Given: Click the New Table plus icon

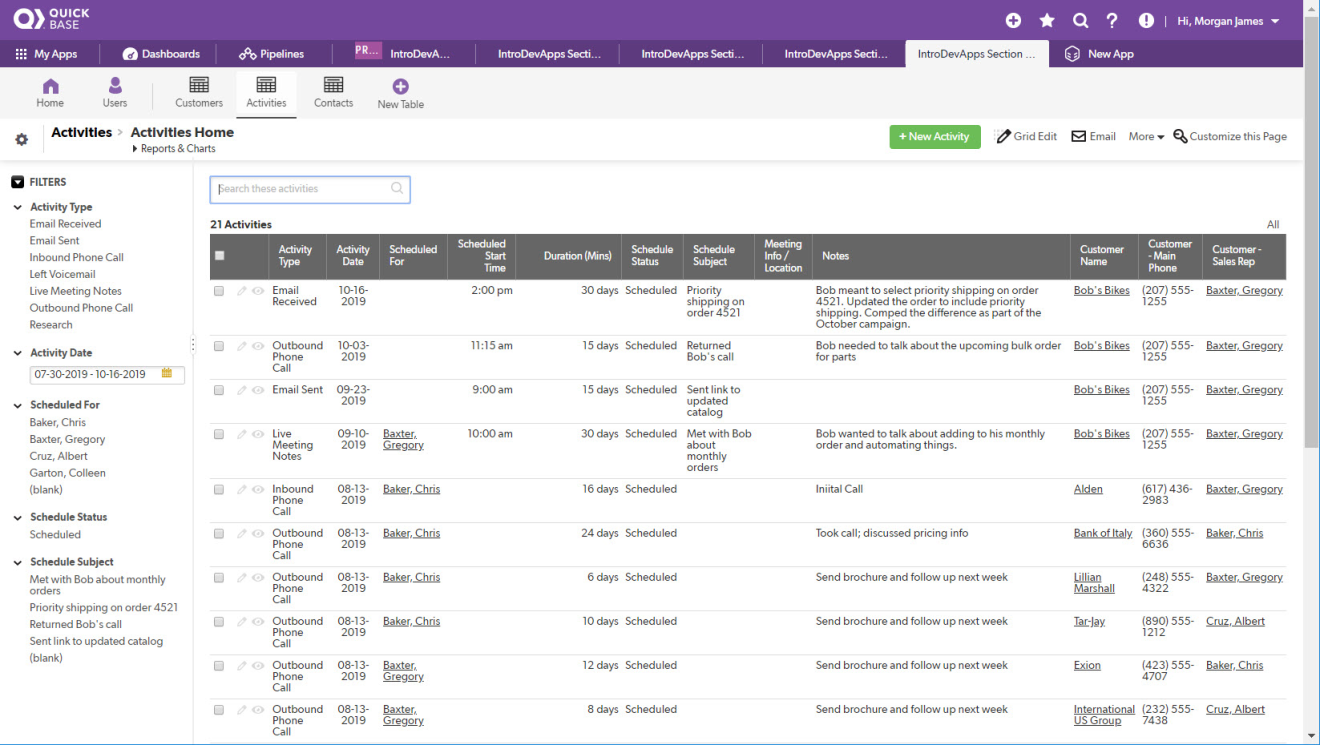Looking at the screenshot, I should (x=400, y=88).
